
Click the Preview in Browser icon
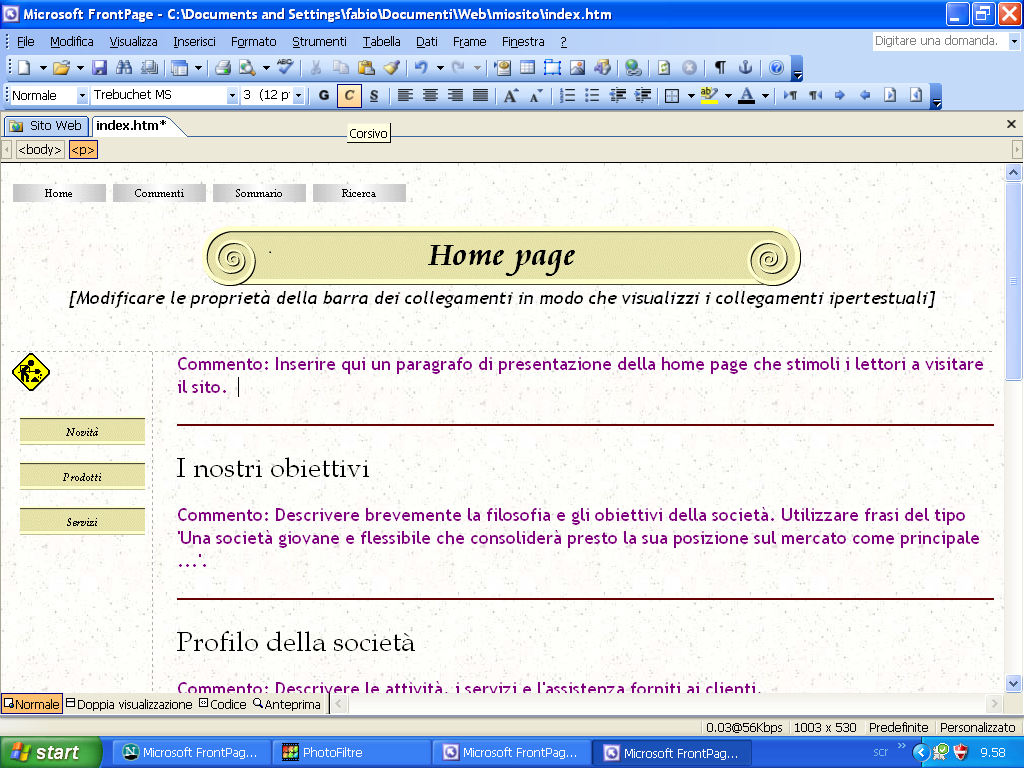coord(248,67)
